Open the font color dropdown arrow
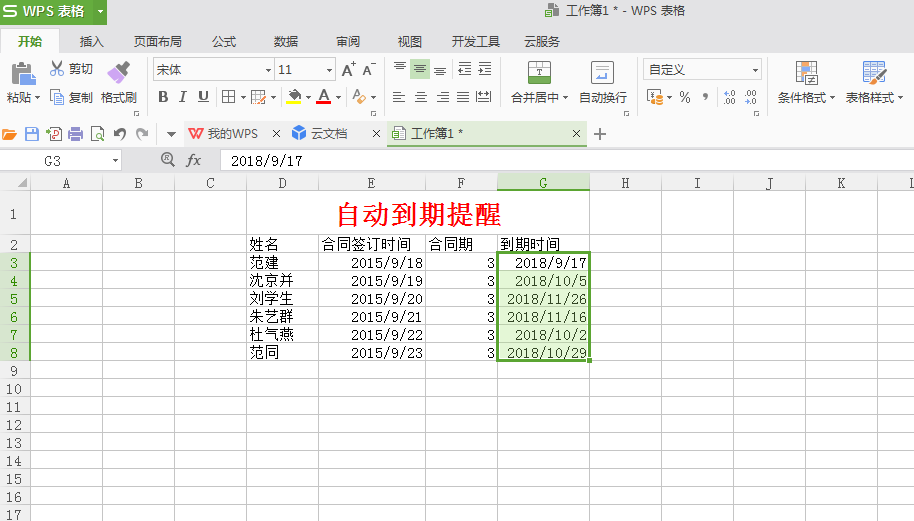Screen dimensions: 914x521 pos(338,97)
